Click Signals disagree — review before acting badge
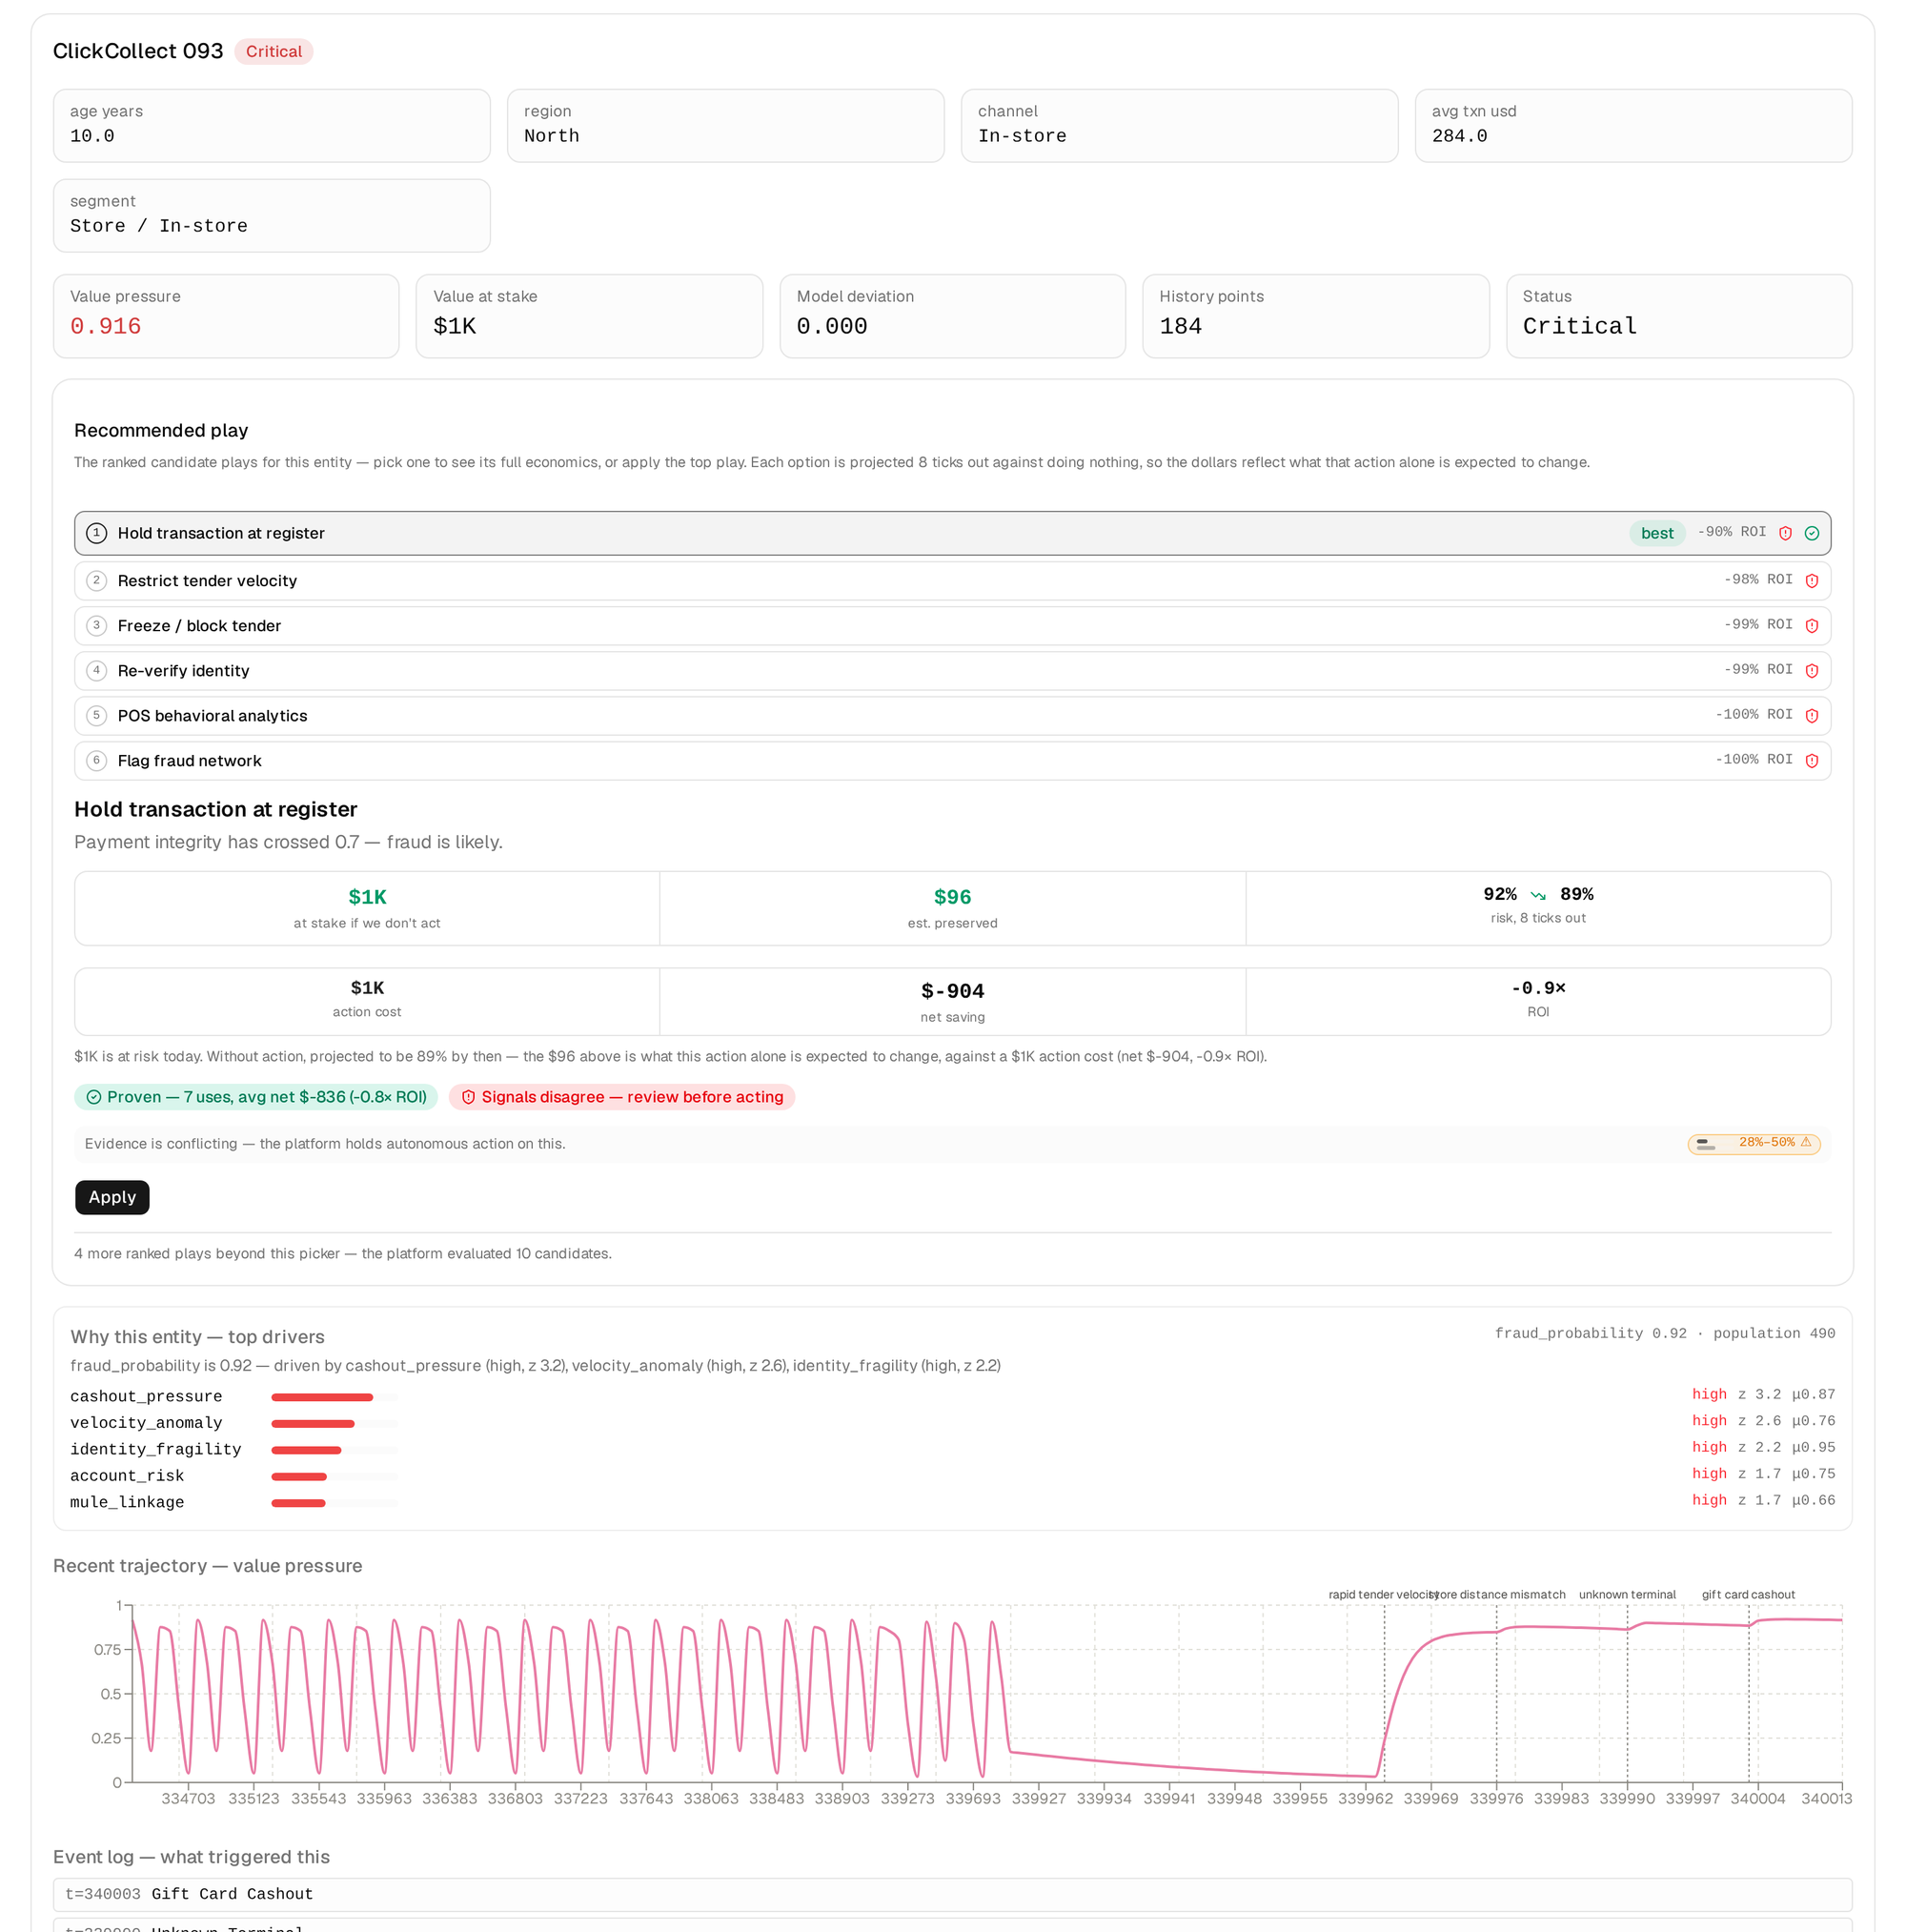 [621, 1097]
